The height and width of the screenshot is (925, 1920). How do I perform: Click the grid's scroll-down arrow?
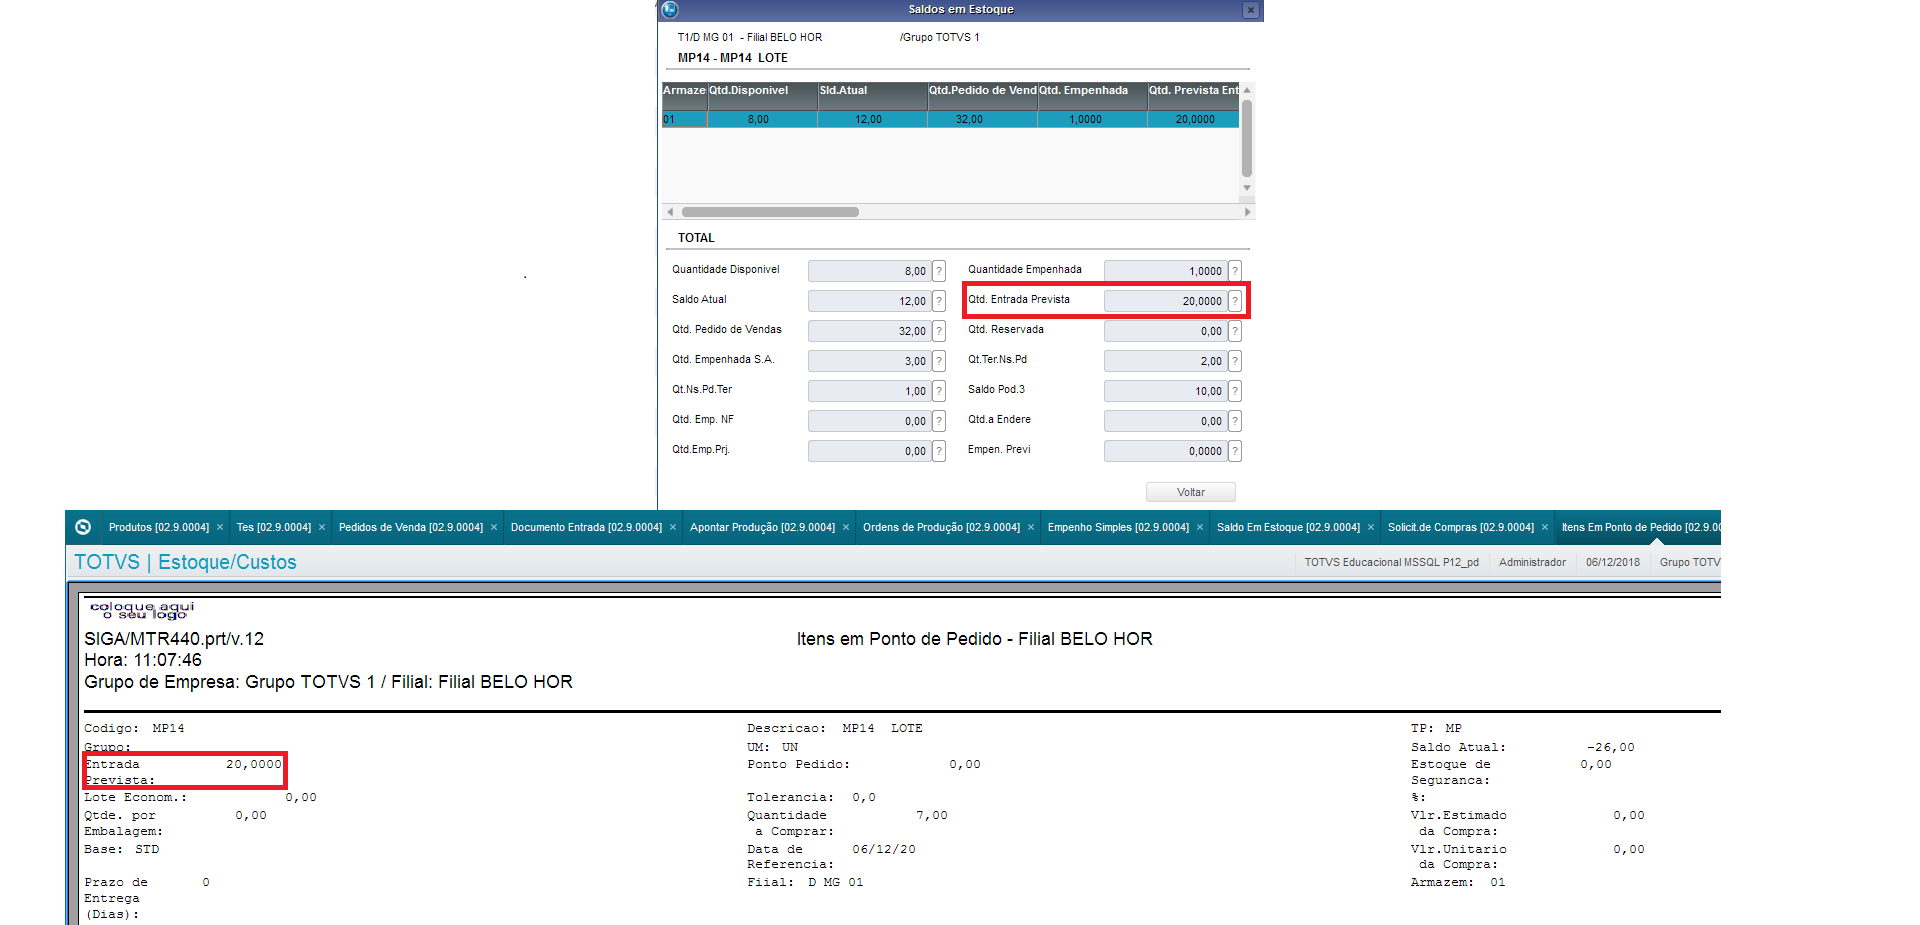click(1247, 188)
